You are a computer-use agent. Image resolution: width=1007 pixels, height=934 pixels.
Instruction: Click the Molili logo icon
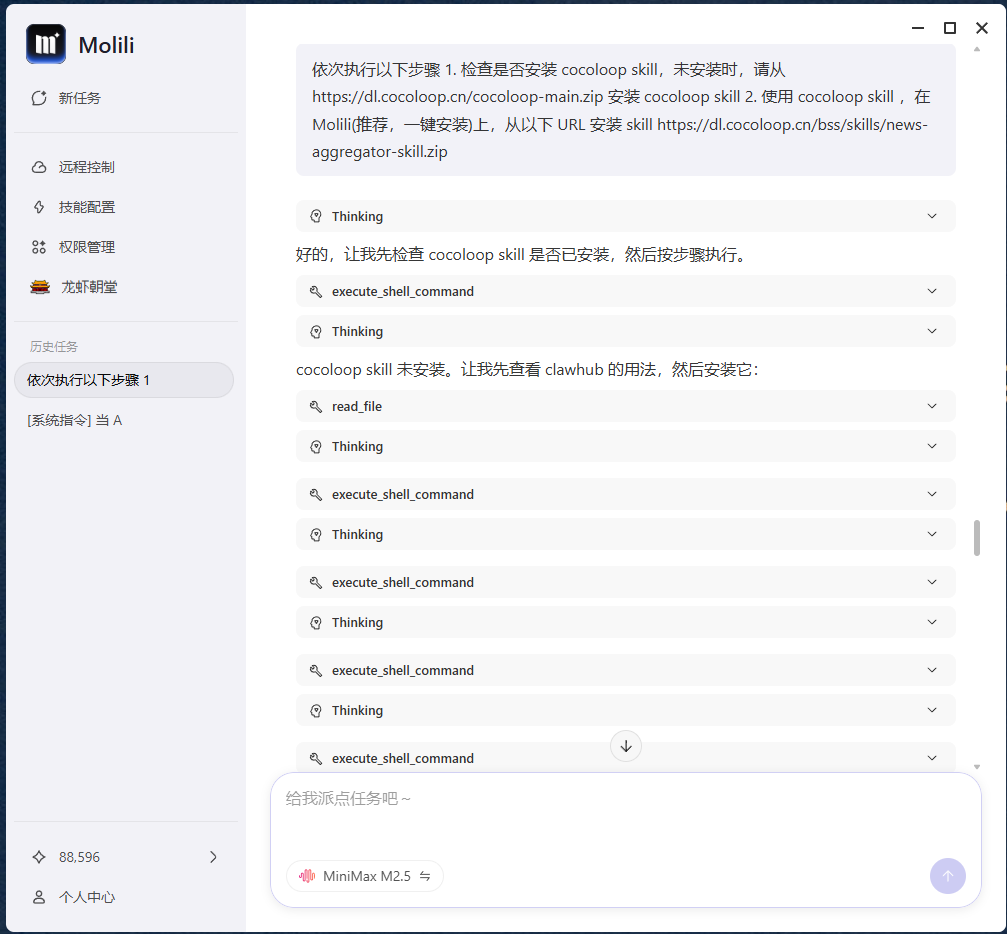[x=46, y=44]
